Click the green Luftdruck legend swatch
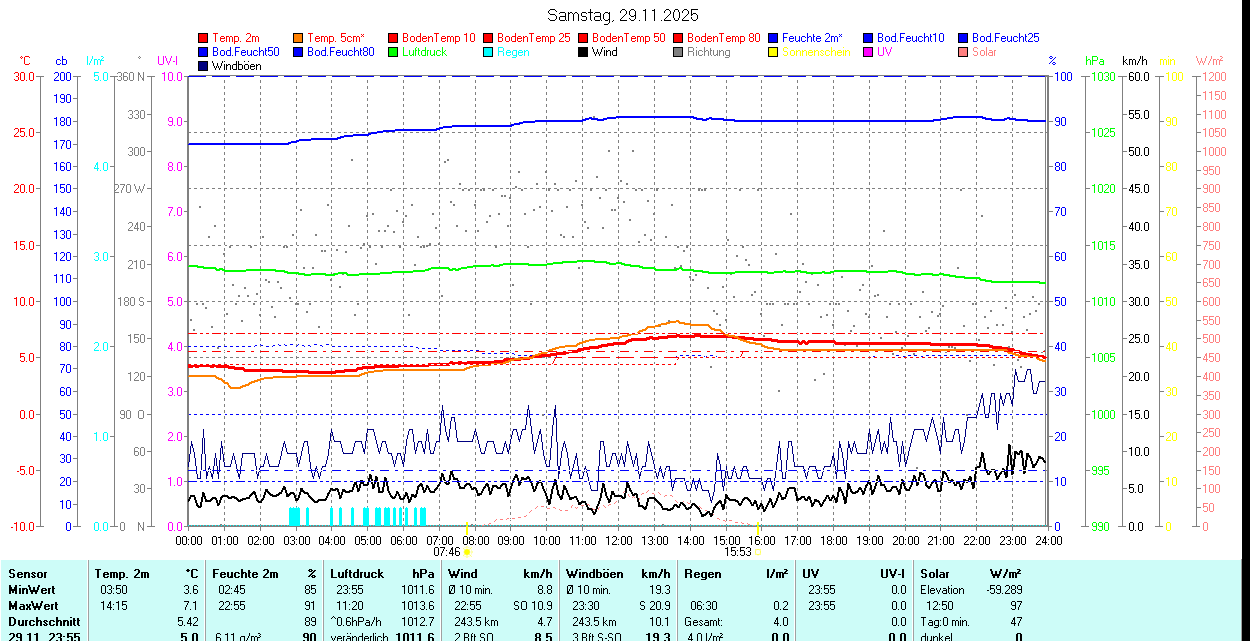 [x=393, y=52]
